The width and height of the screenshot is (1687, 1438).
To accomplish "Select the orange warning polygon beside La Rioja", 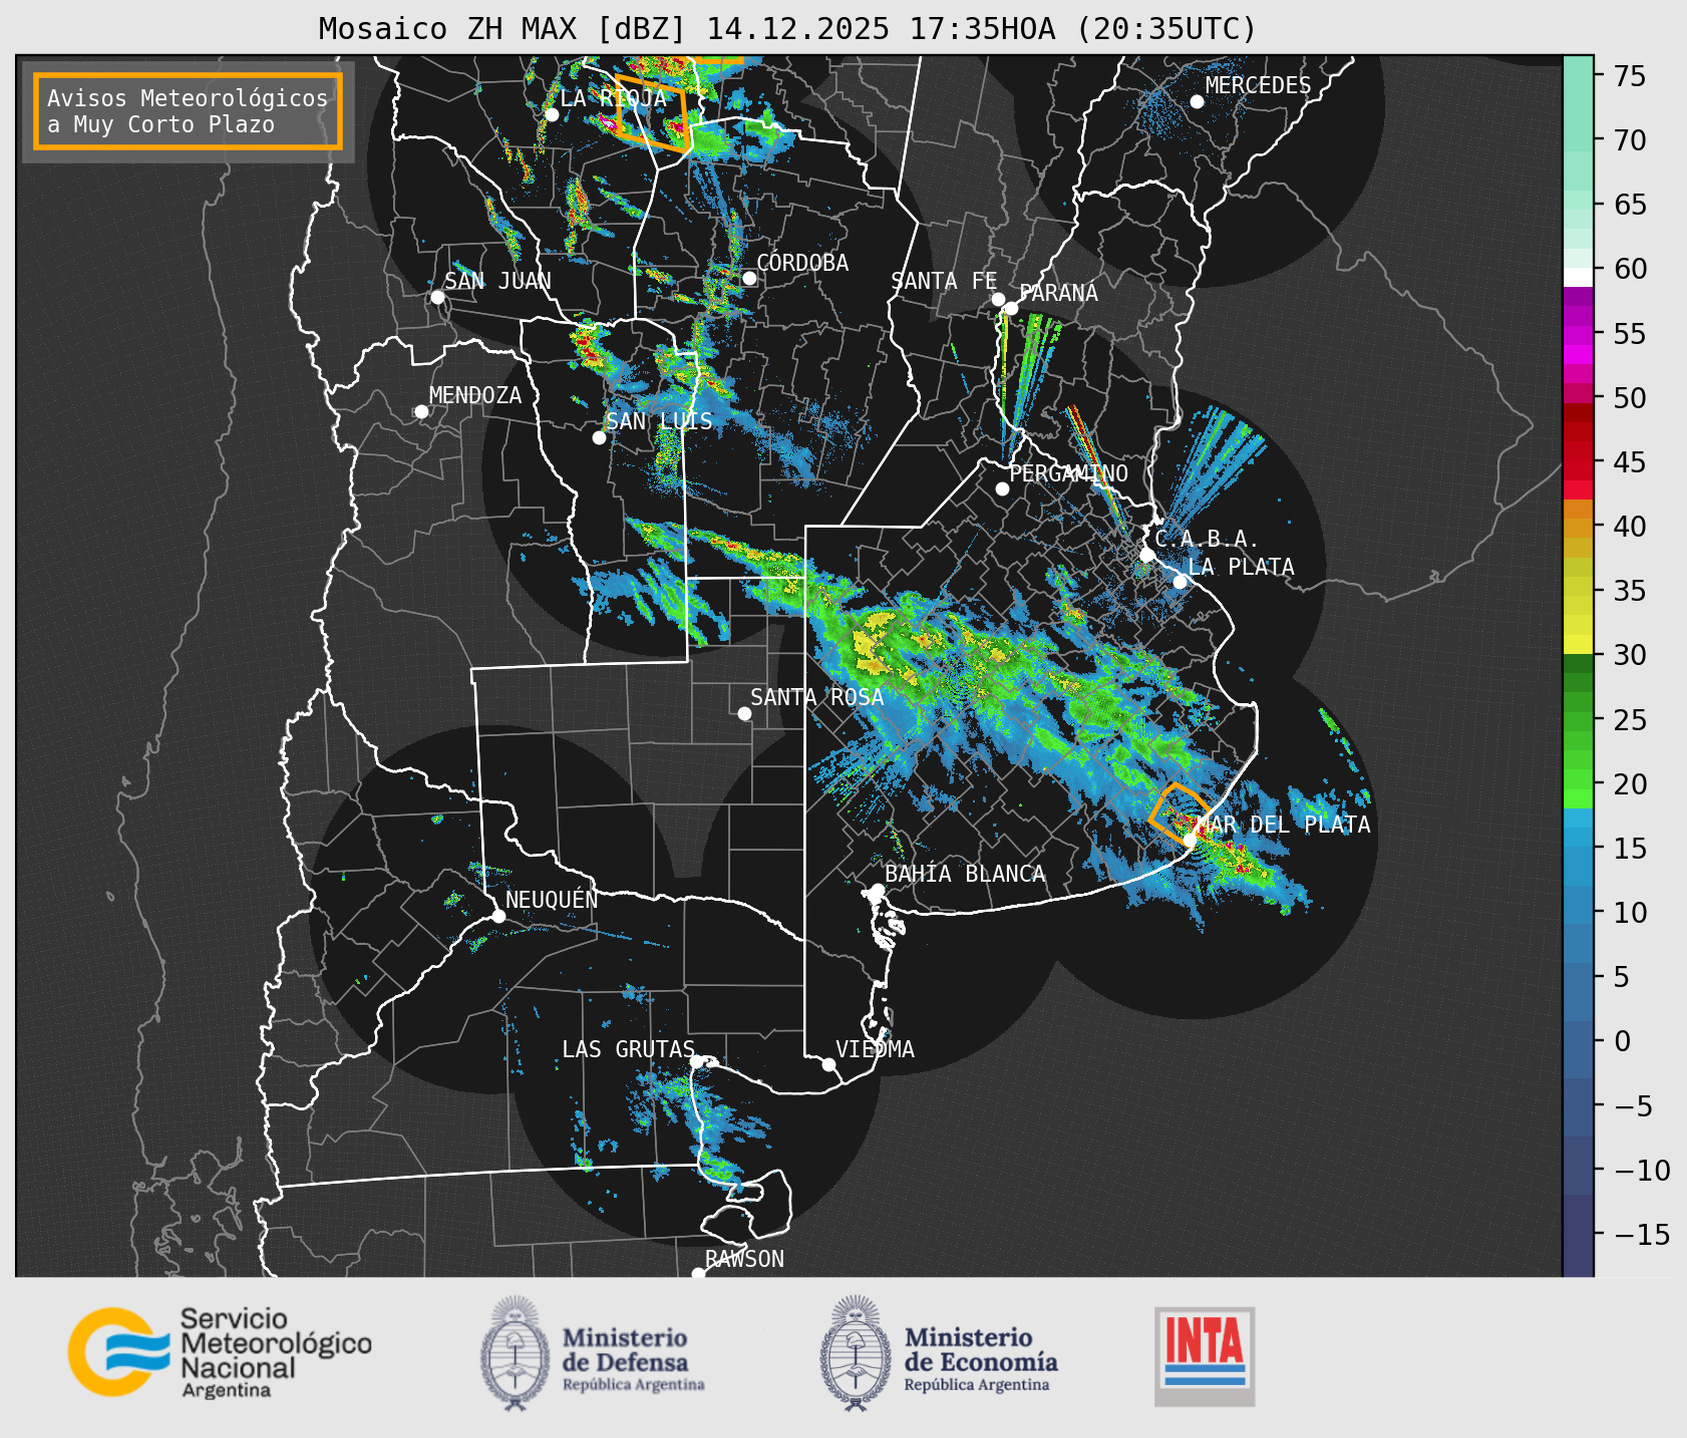I will click(x=652, y=112).
